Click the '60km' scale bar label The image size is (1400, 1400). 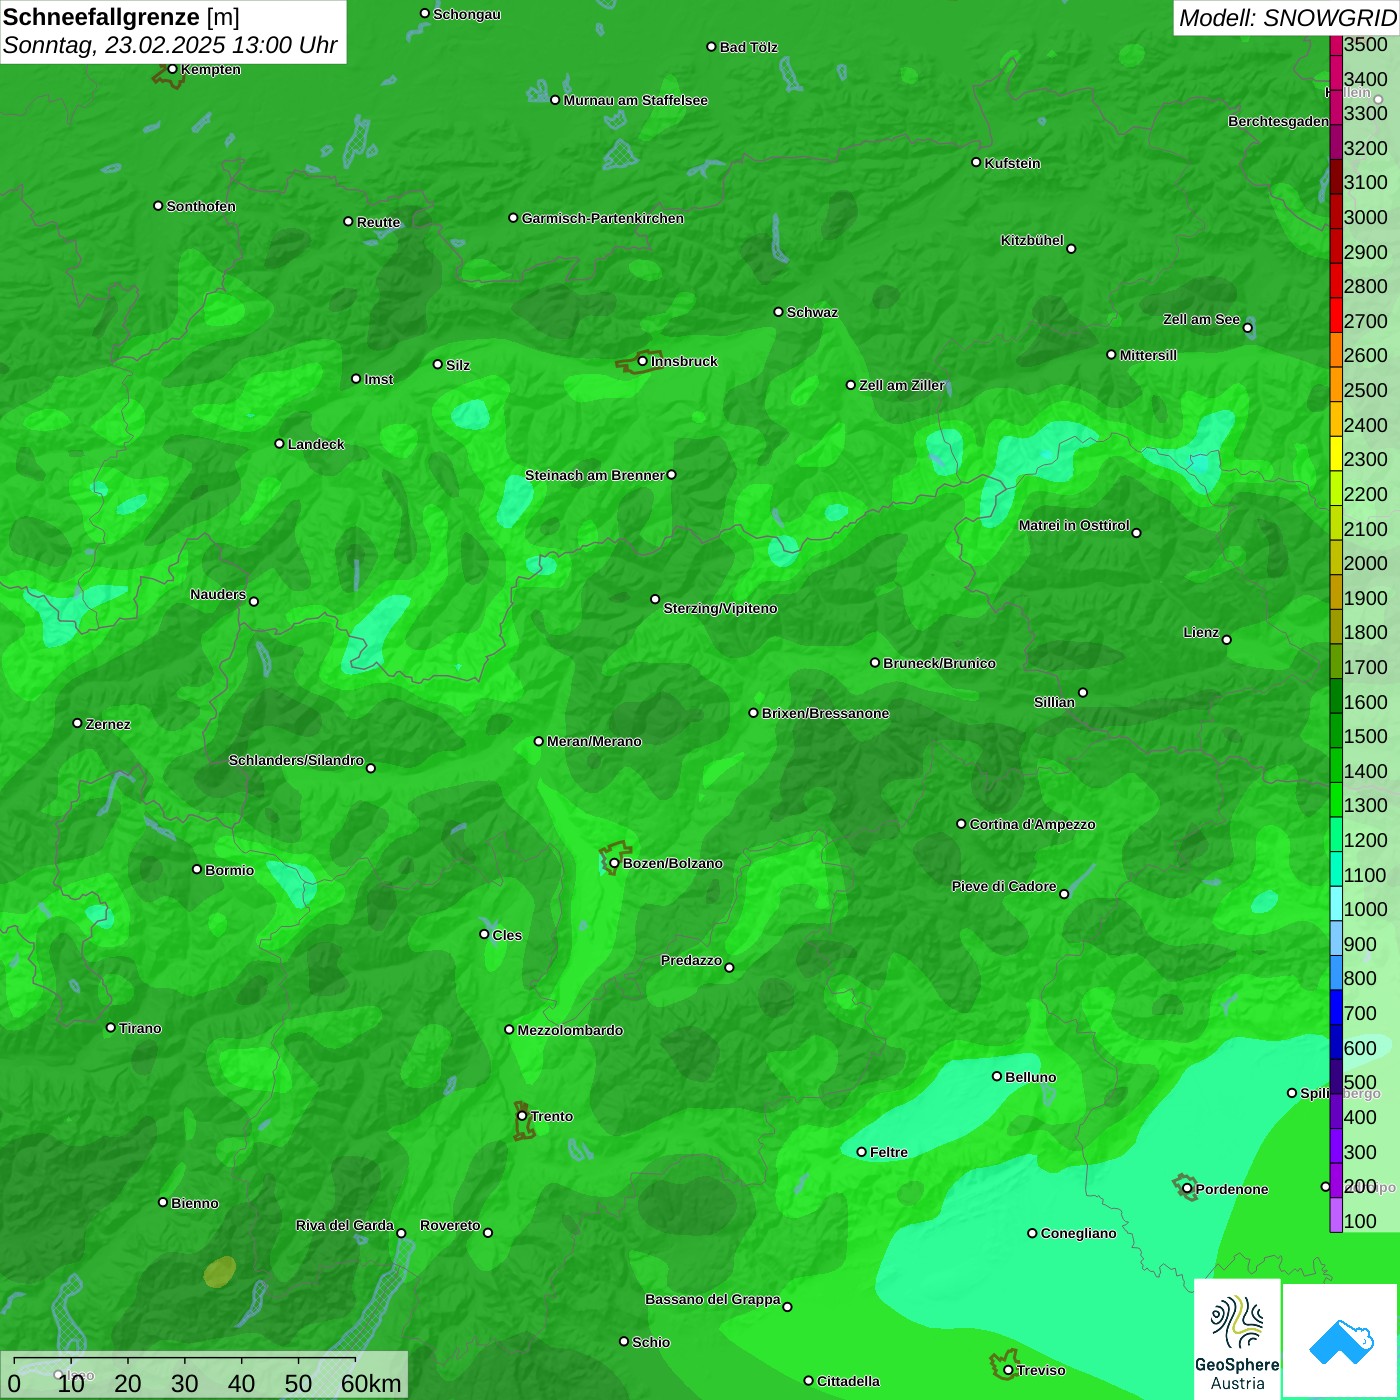point(371,1383)
